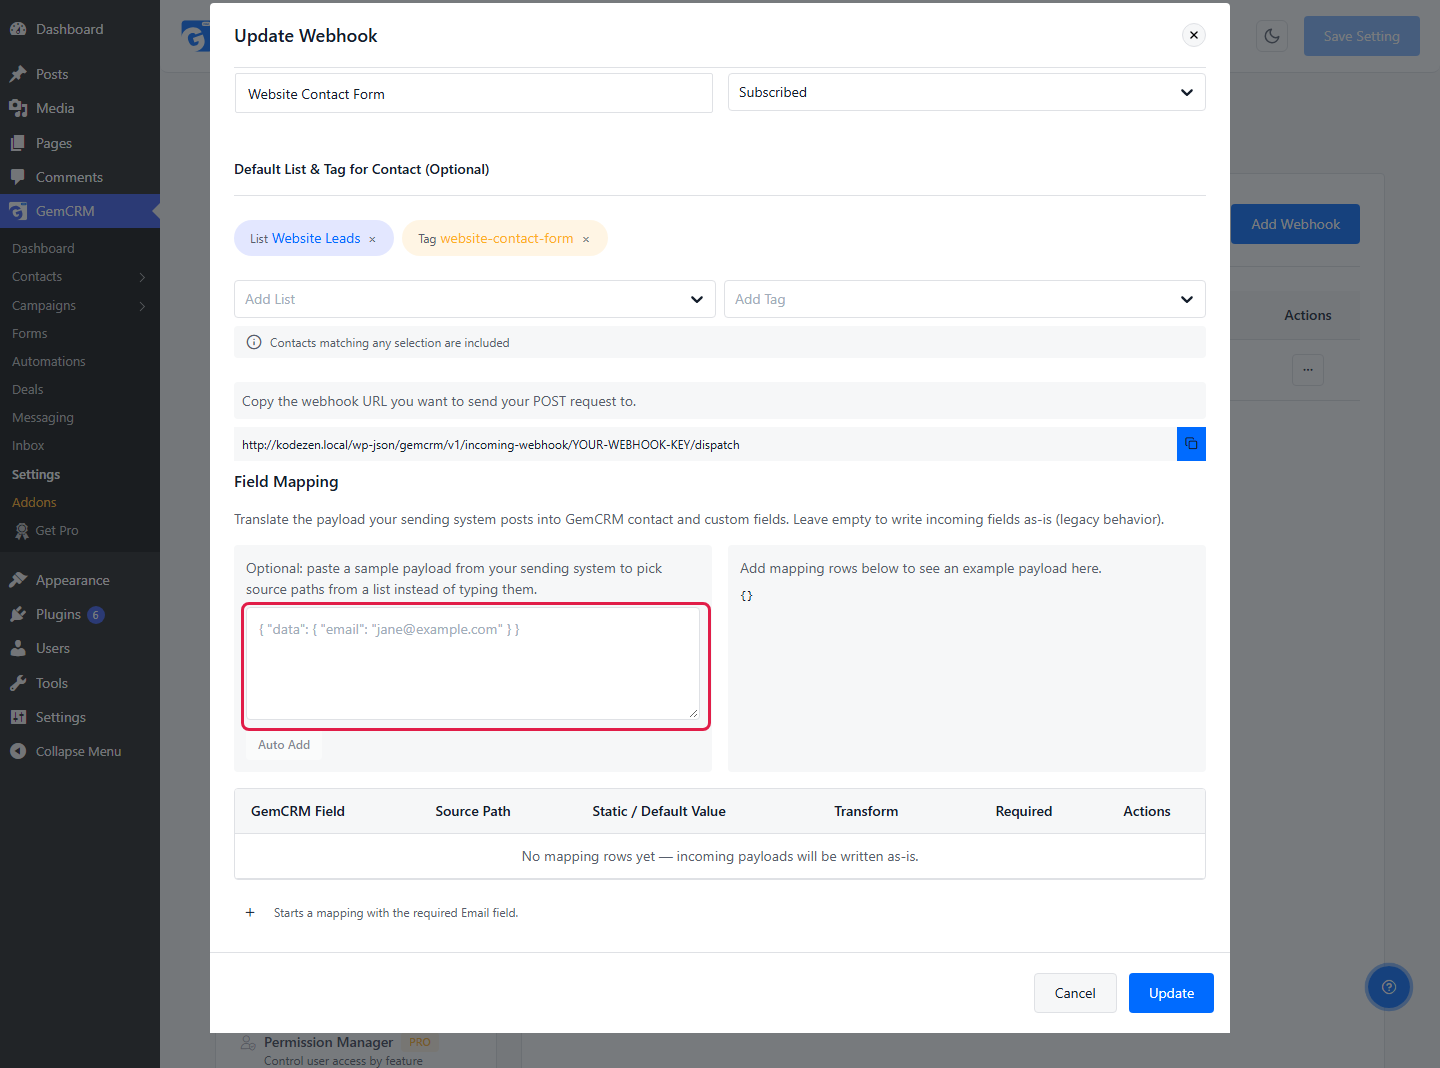Open the help circle button
The width and height of the screenshot is (1440, 1068).
1388,987
